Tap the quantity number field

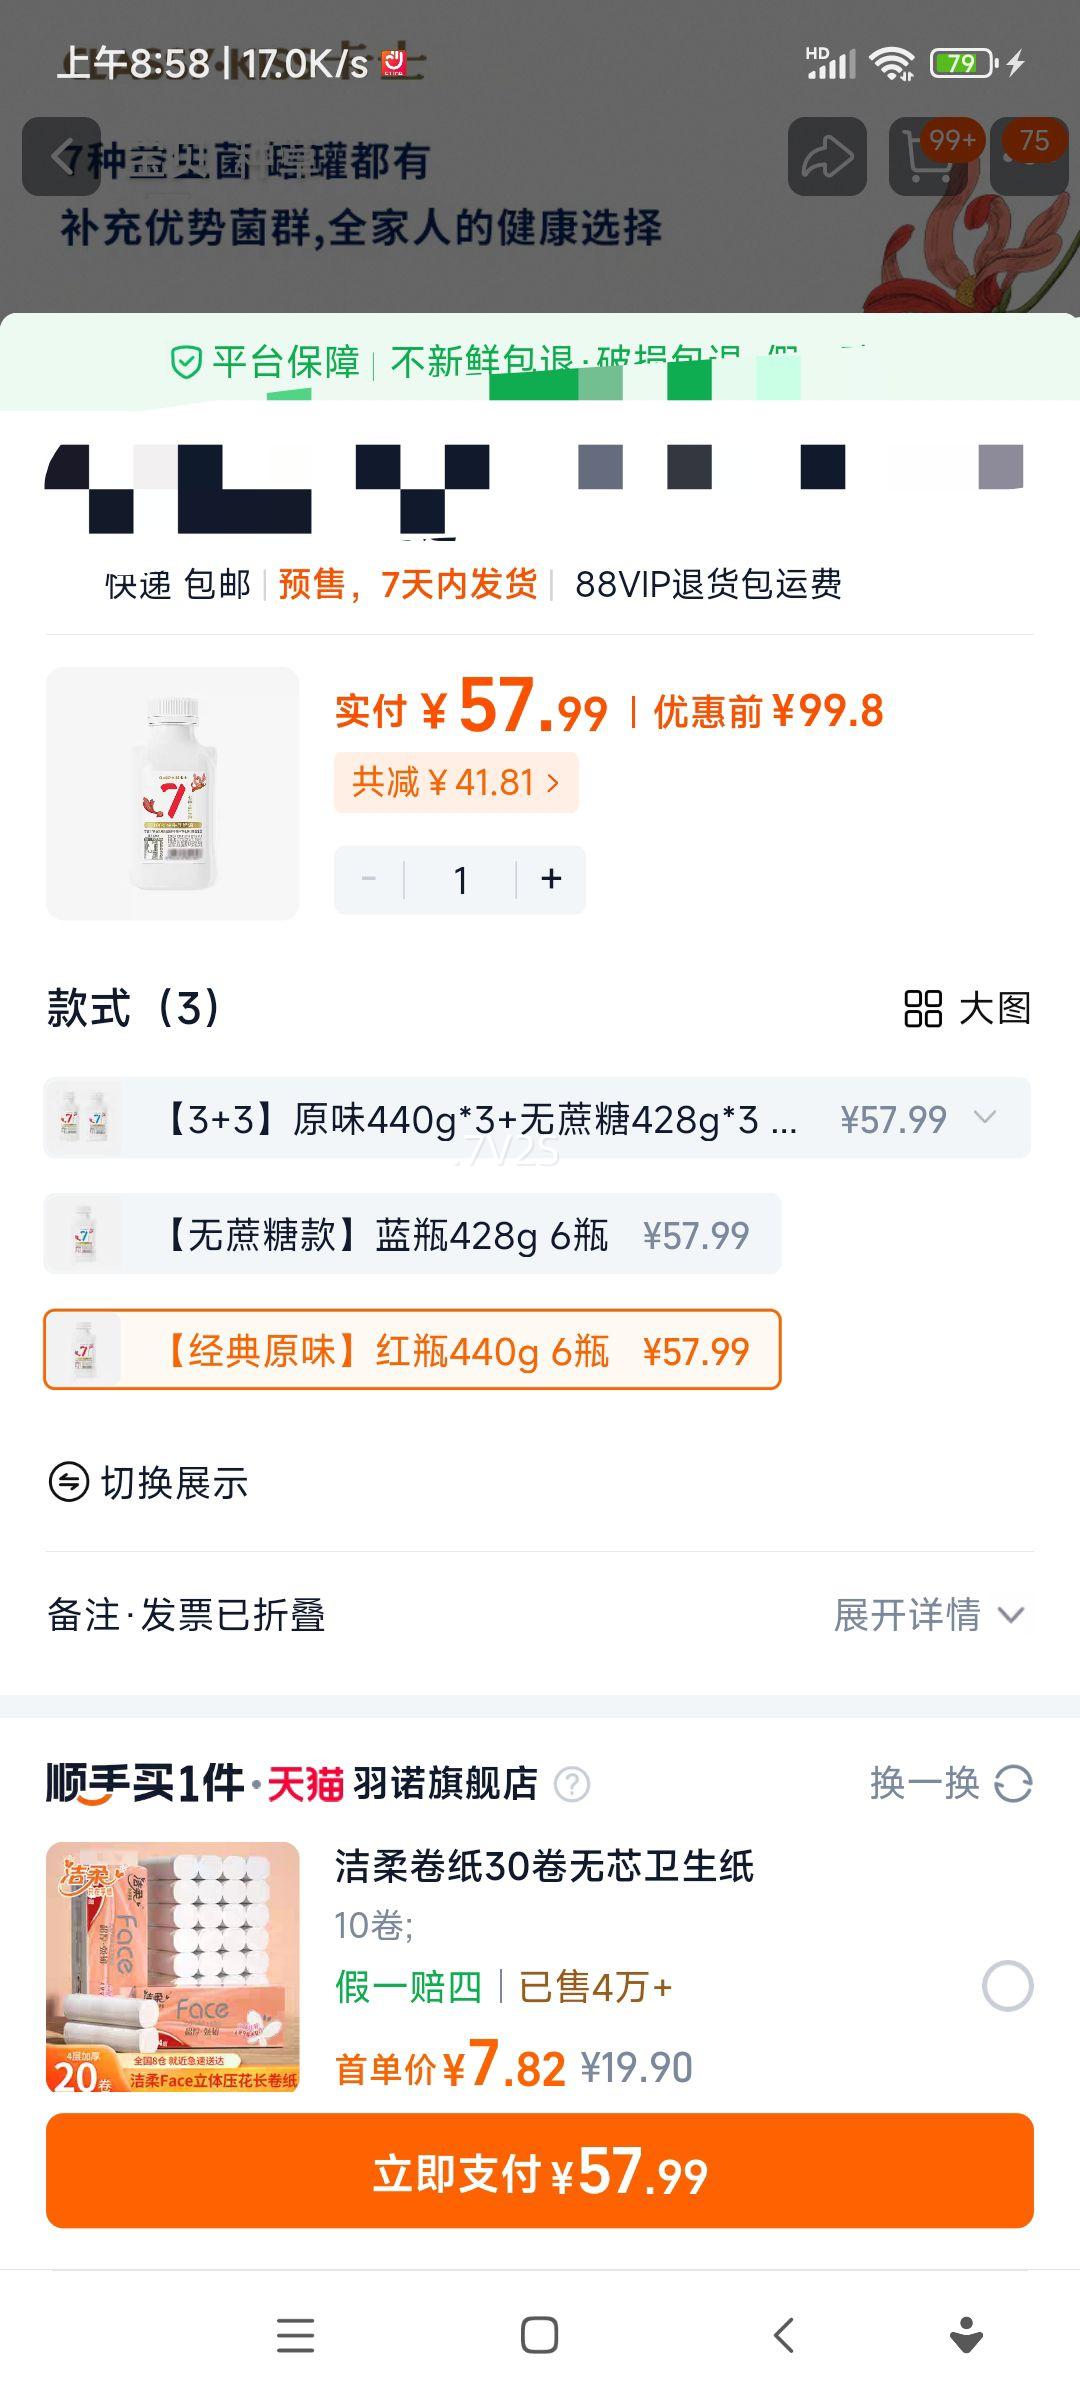pyautogui.click(x=460, y=880)
